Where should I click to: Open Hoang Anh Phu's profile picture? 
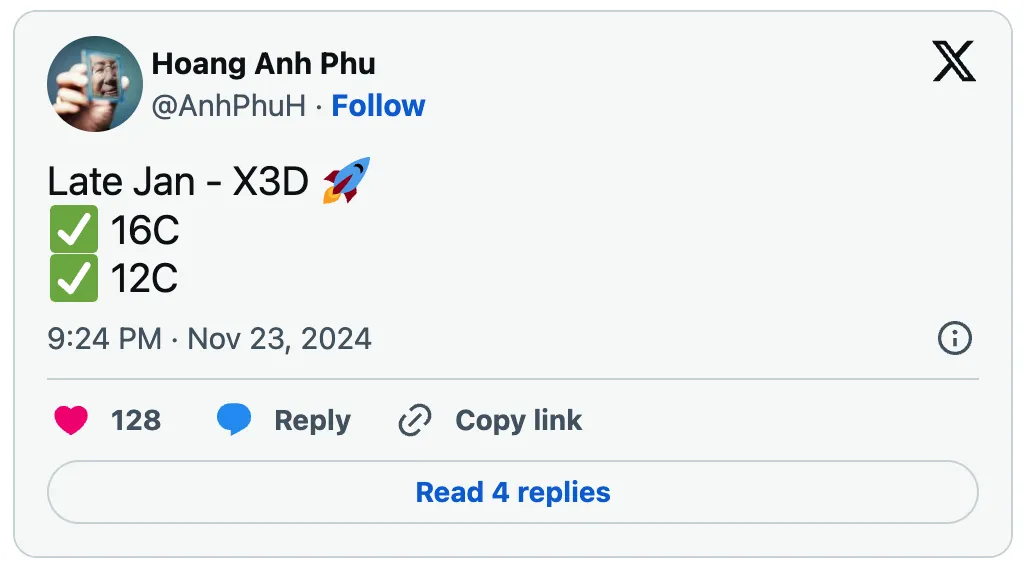95,84
